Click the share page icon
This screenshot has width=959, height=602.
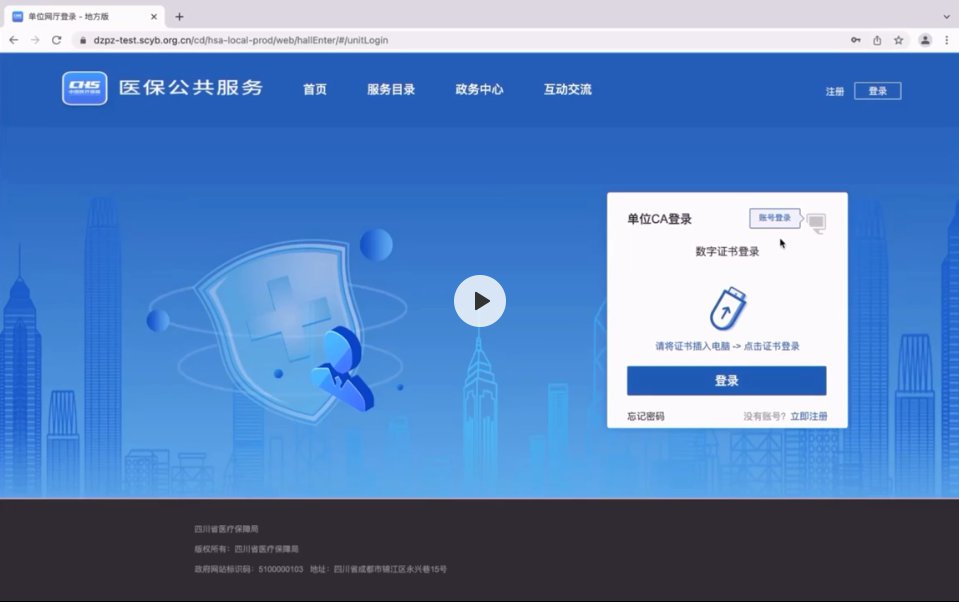pos(877,40)
